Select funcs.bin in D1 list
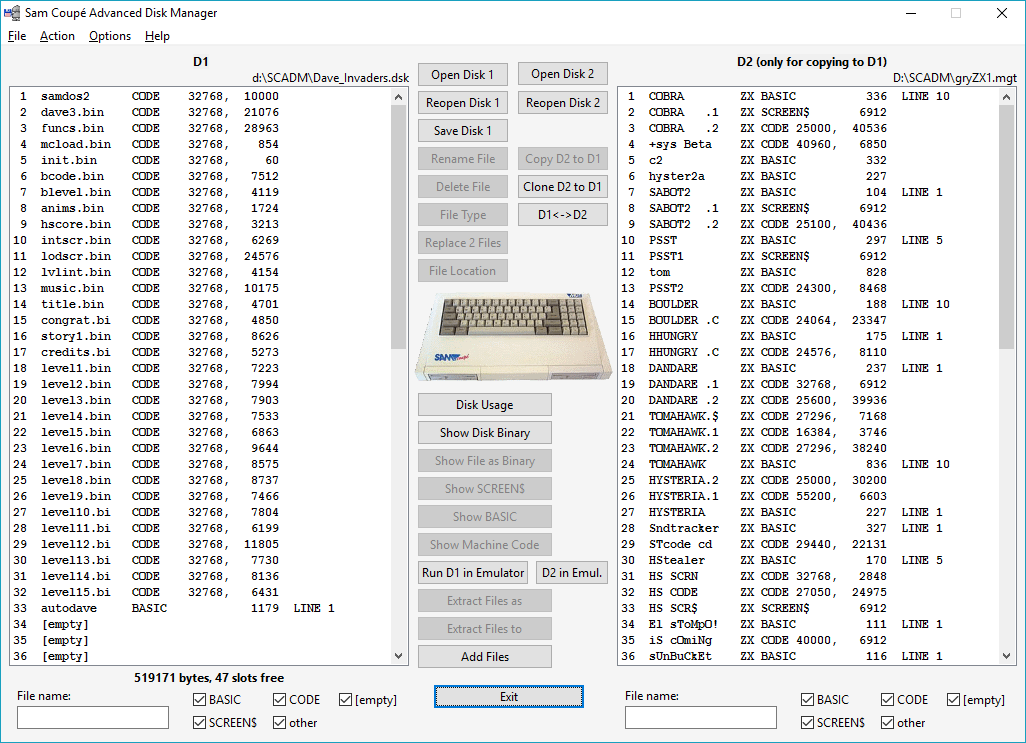Screen dimensions: 1026x743 [x=200, y=128]
